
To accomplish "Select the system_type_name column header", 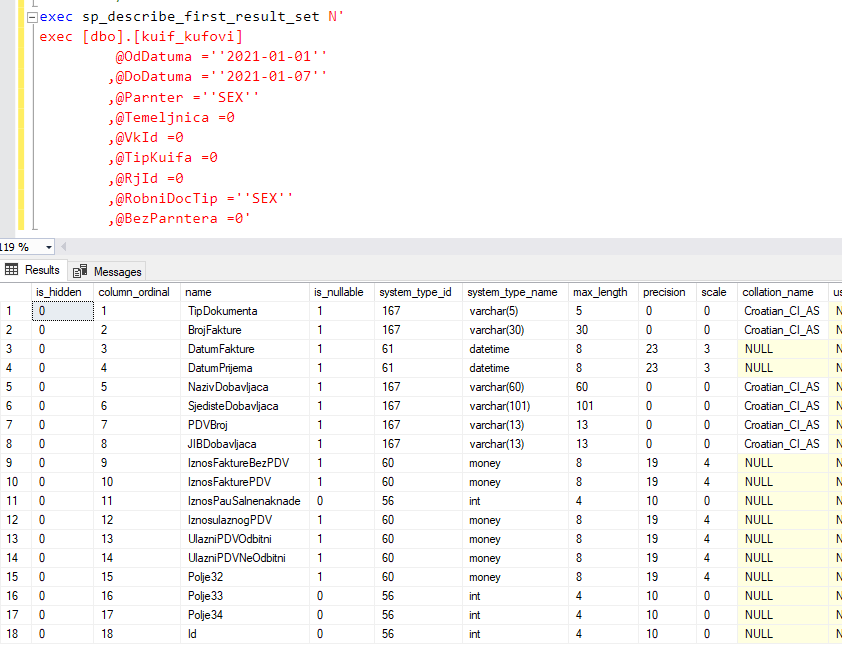I will click(x=515, y=292).
